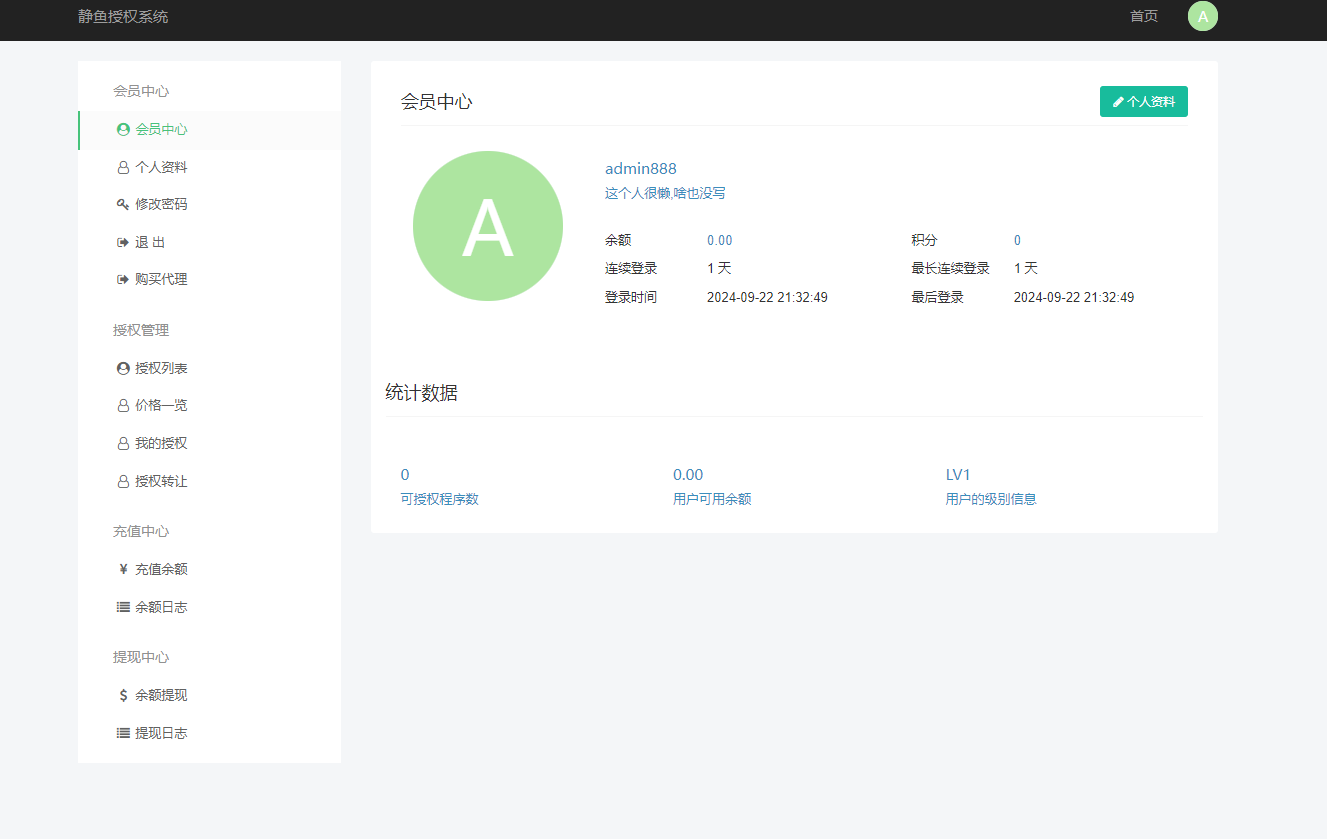Screen dimensions: 1327x839
Task: Open the top-right avatar user menu
Action: pos(1202,16)
